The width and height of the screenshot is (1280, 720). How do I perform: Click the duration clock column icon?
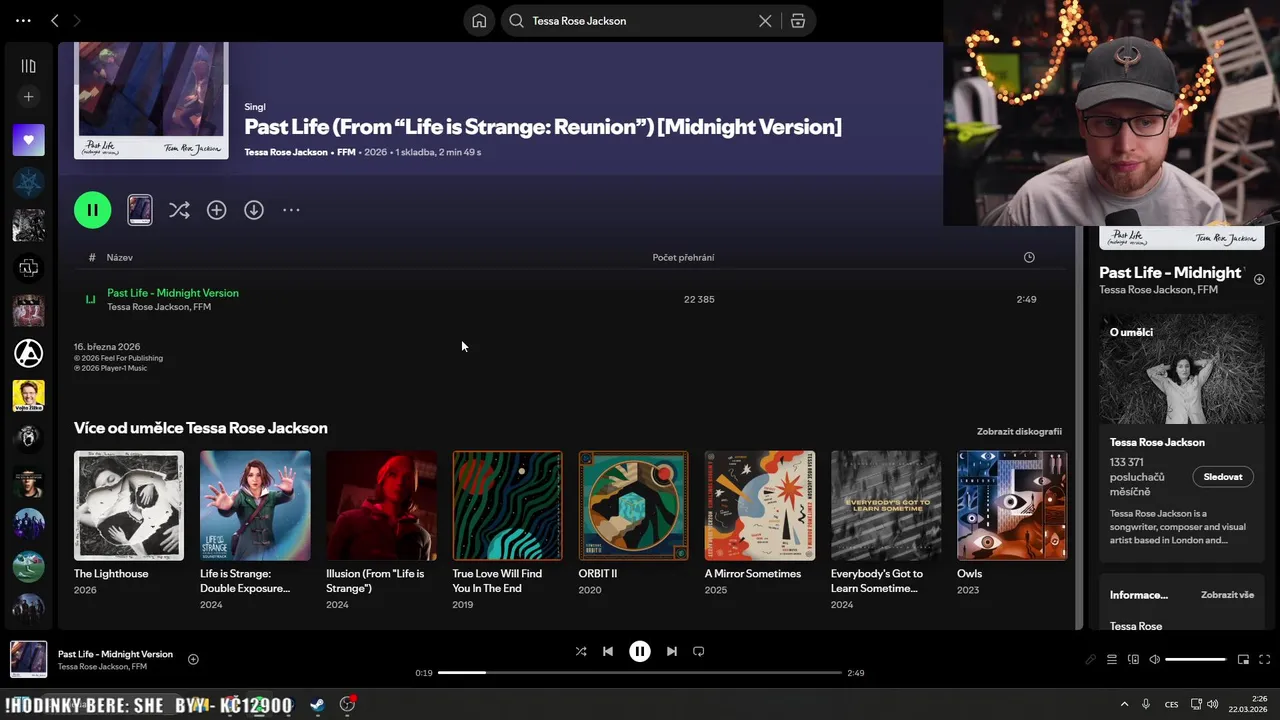1029,257
